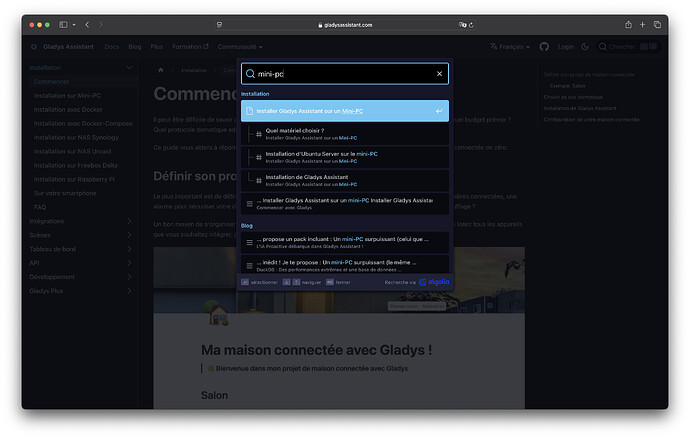The image size is (690, 438).
Task: Open a new tab with plus icon
Action: 642,25
